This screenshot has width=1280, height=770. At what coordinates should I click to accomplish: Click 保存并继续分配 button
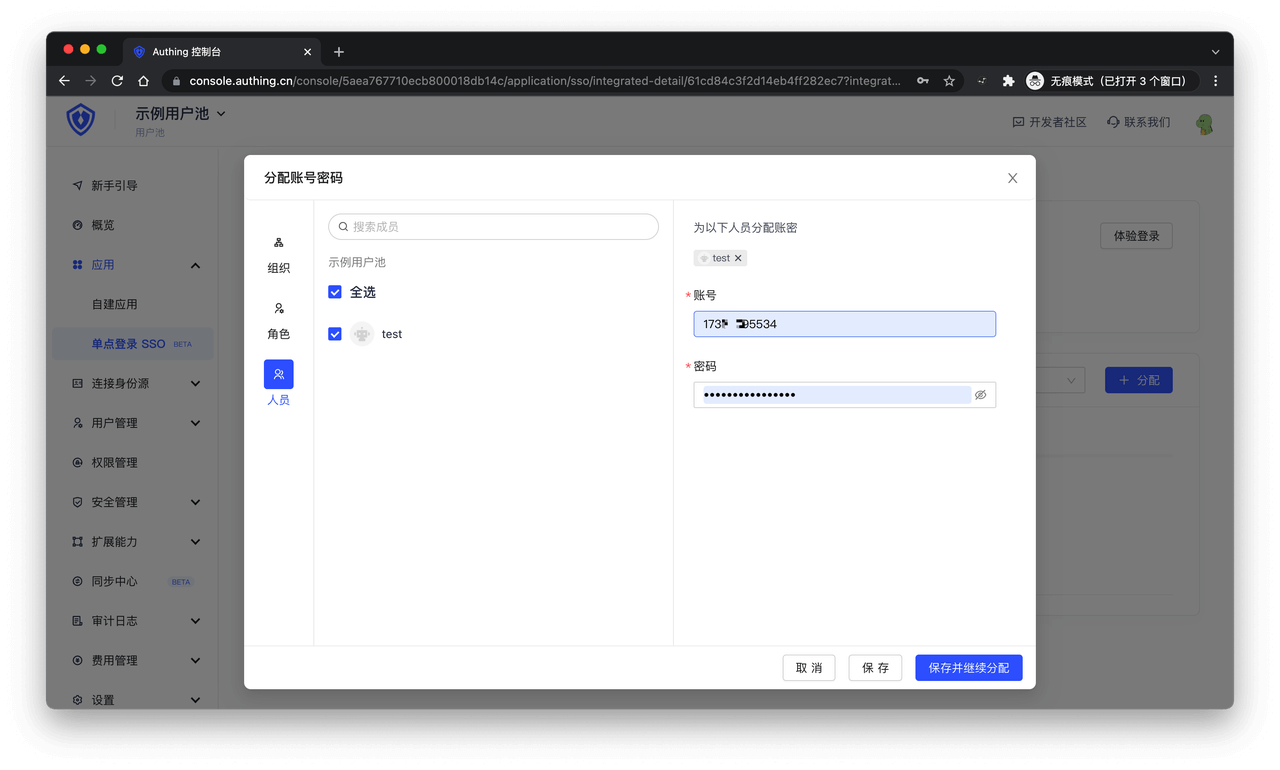(968, 668)
